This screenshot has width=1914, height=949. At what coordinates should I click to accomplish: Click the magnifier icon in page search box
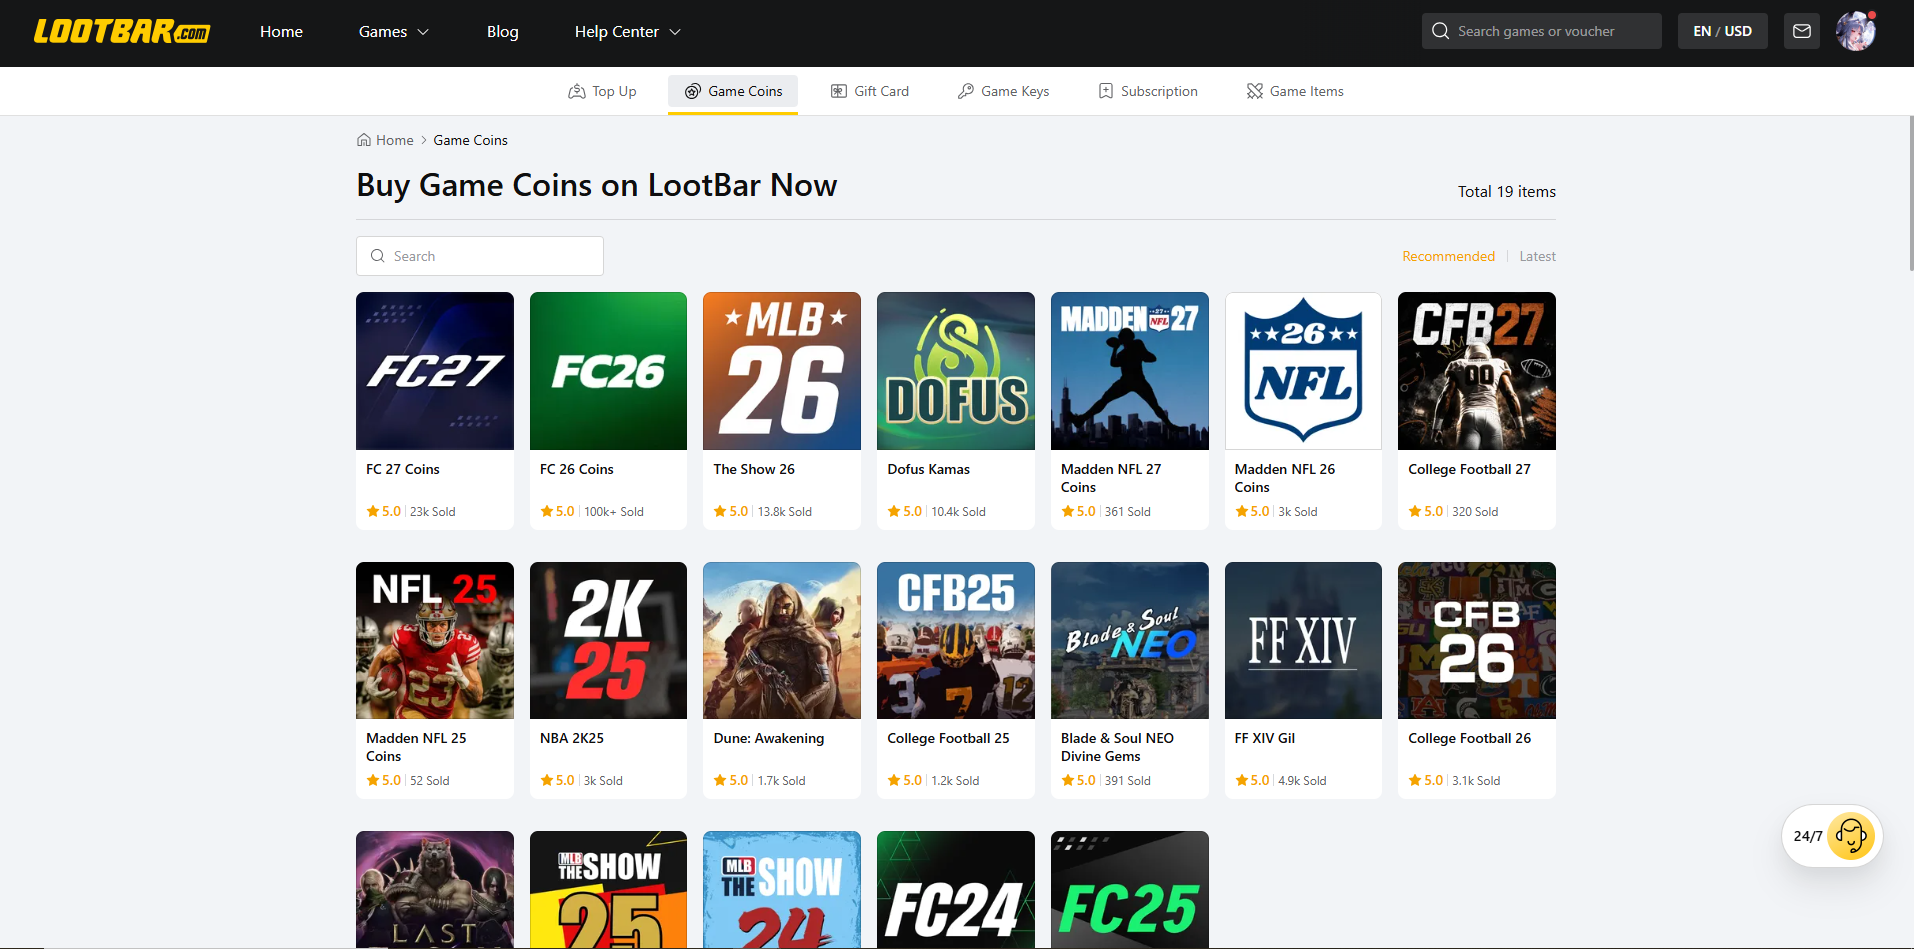378,256
